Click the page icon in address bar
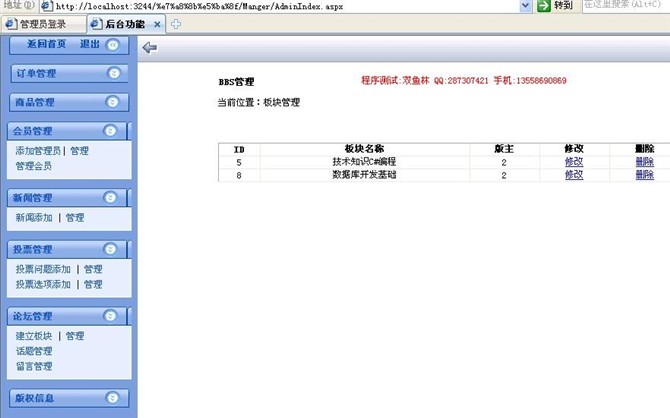670x418 pixels. (47, 6)
